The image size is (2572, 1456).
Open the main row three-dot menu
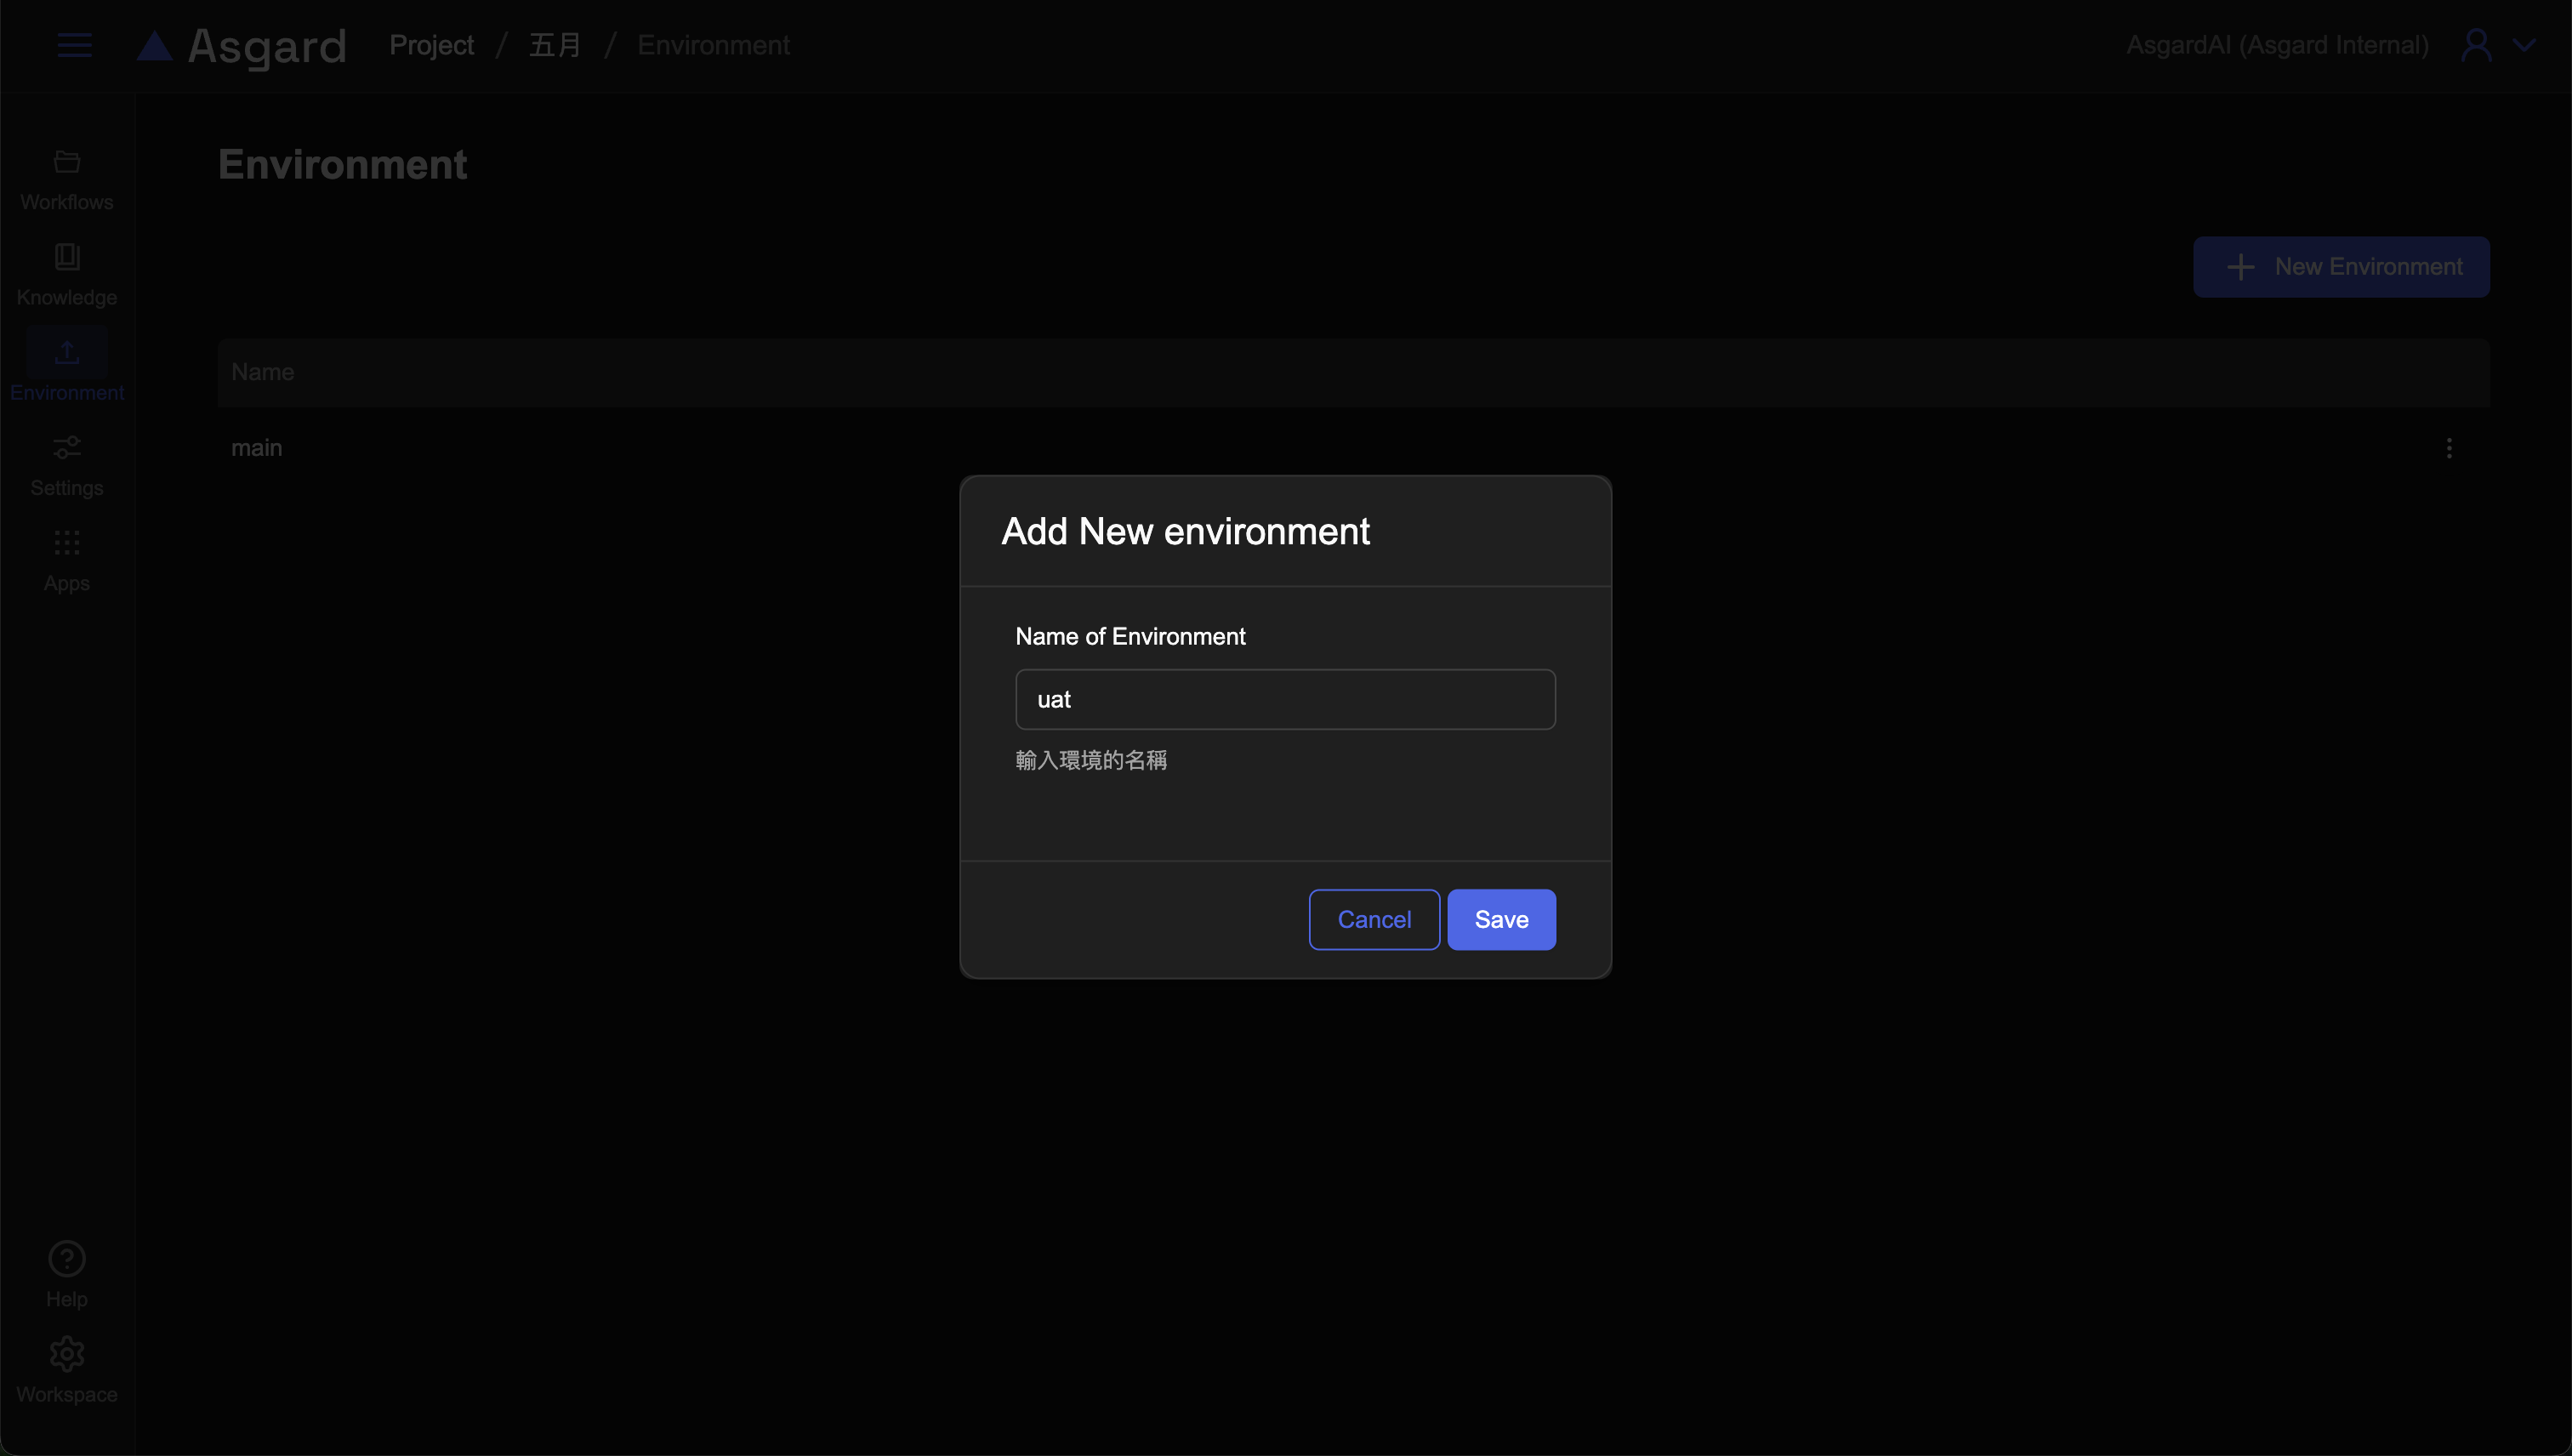tap(2449, 448)
